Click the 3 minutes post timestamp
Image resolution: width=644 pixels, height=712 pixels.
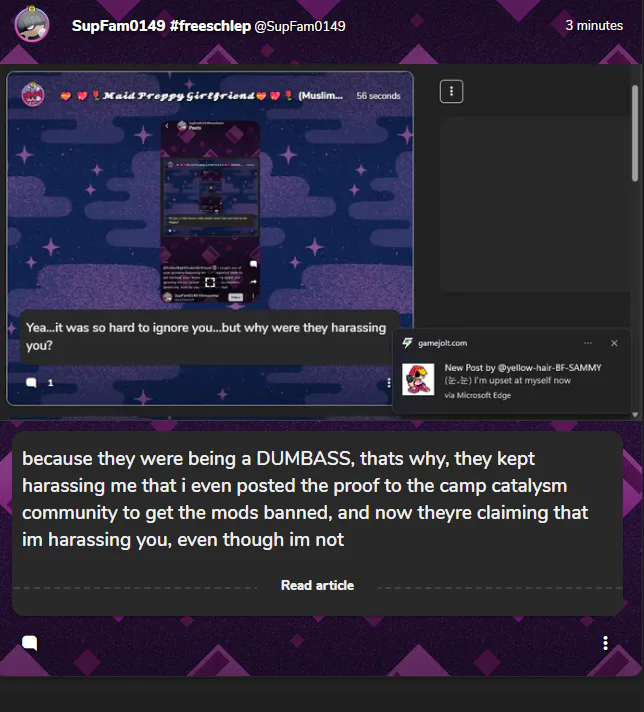click(x=594, y=25)
